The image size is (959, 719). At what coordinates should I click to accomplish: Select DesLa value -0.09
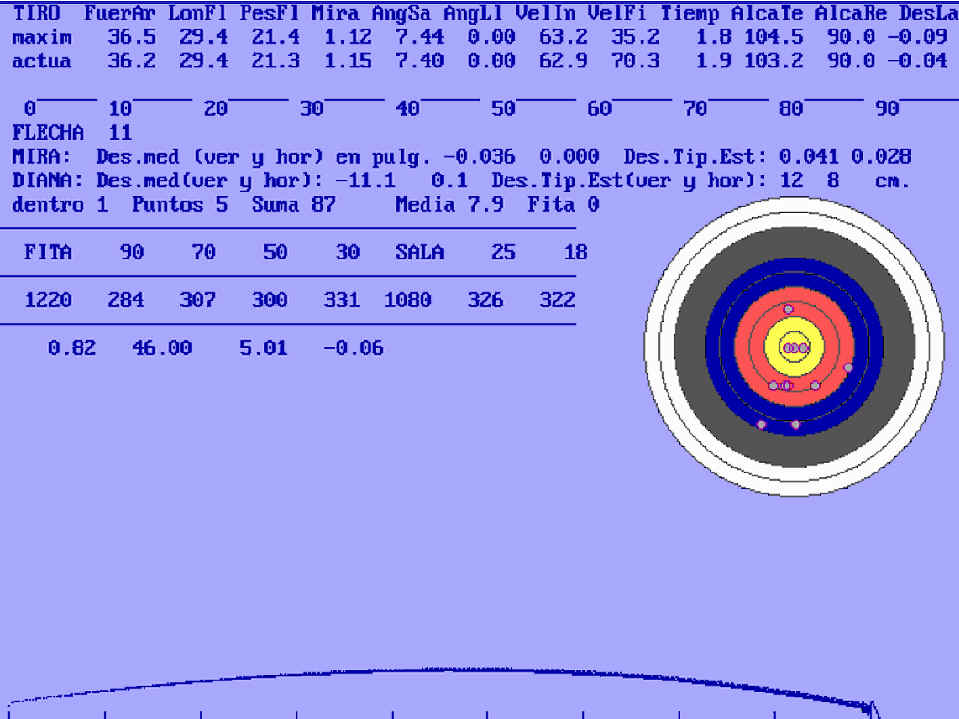917,37
